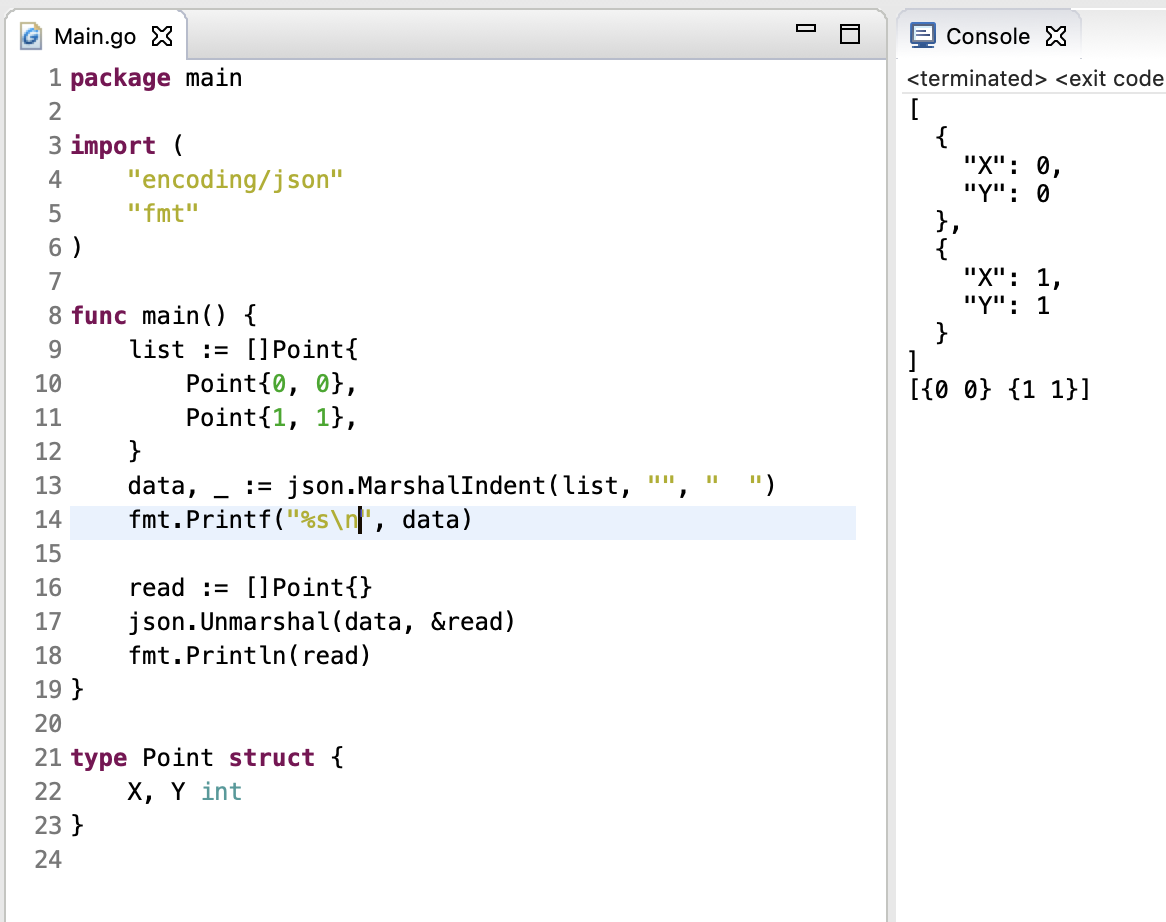Click line number 14 in the gutter
Viewport: 1166px width, 922px height.
click(x=48, y=520)
